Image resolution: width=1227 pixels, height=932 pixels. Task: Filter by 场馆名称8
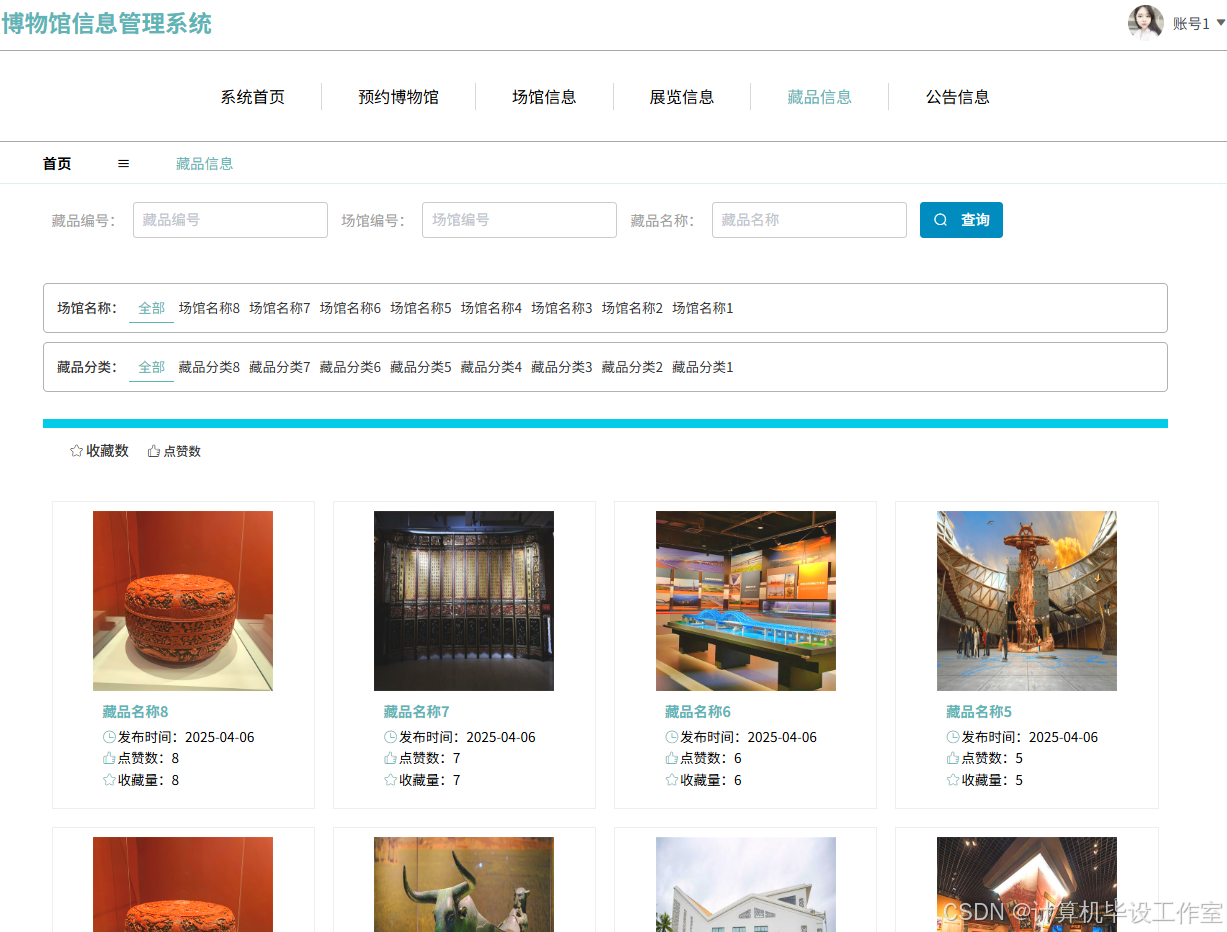click(x=209, y=308)
